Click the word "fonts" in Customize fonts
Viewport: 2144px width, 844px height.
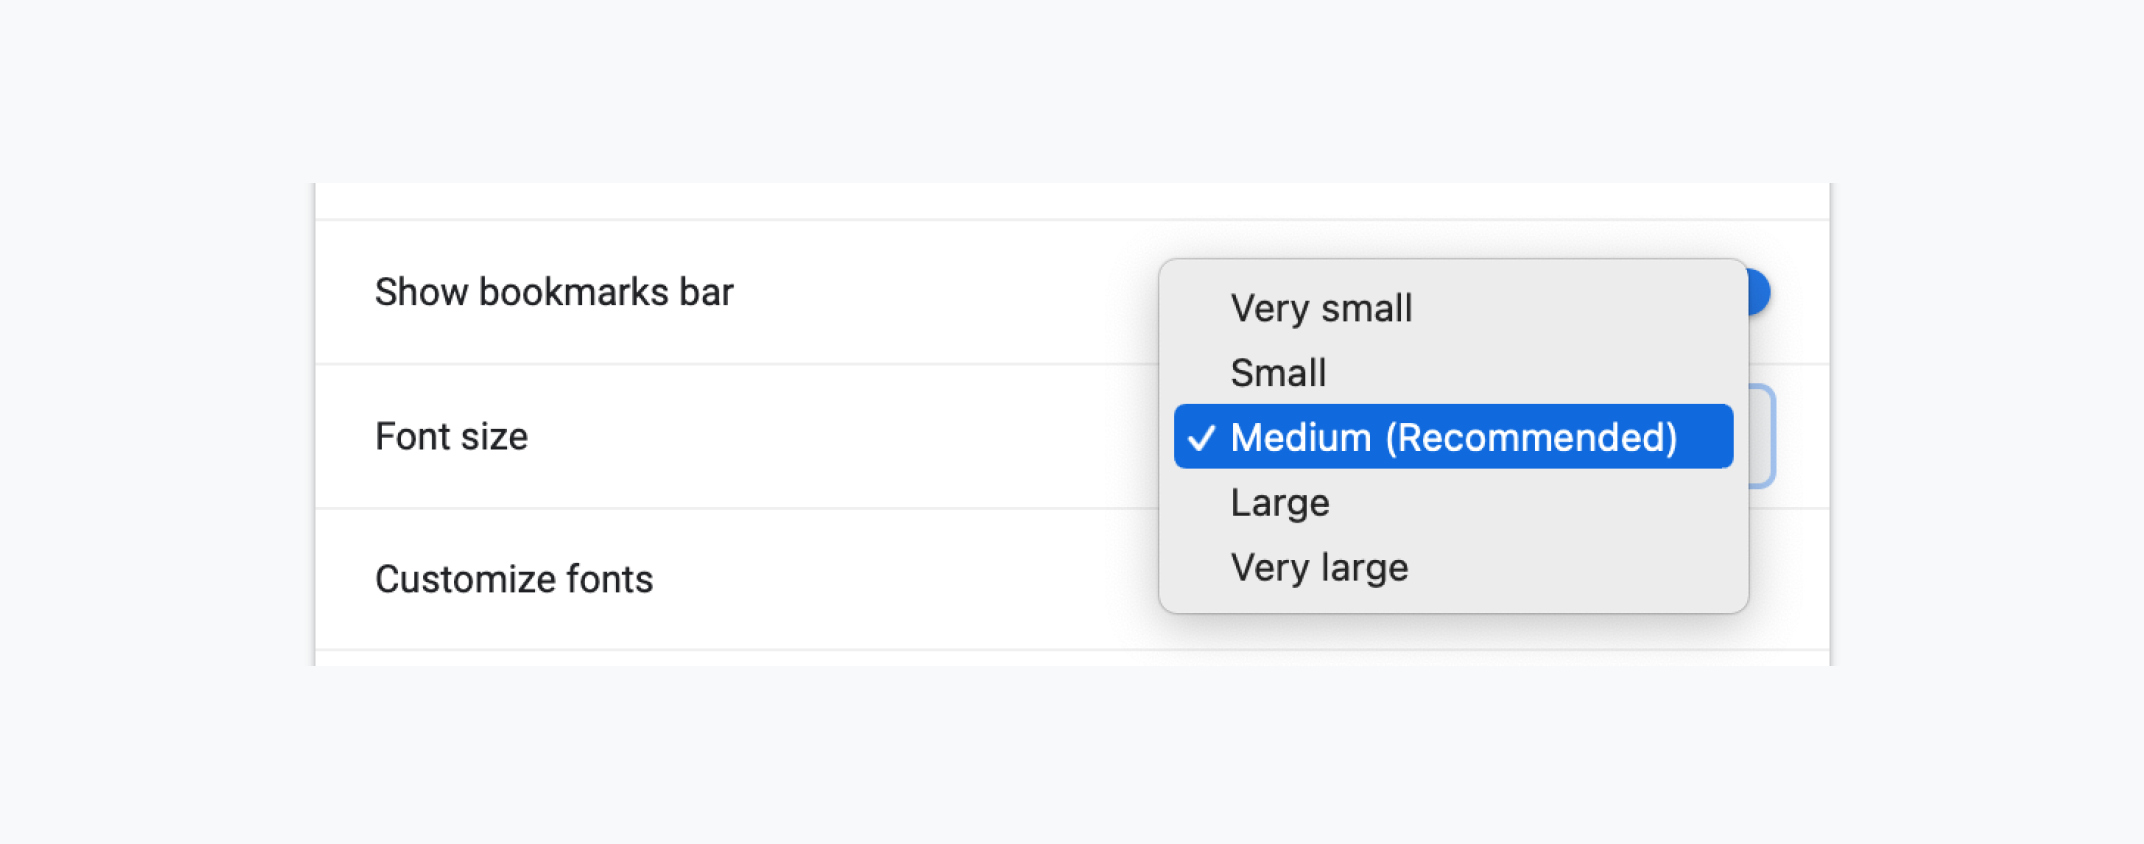coord(609,579)
